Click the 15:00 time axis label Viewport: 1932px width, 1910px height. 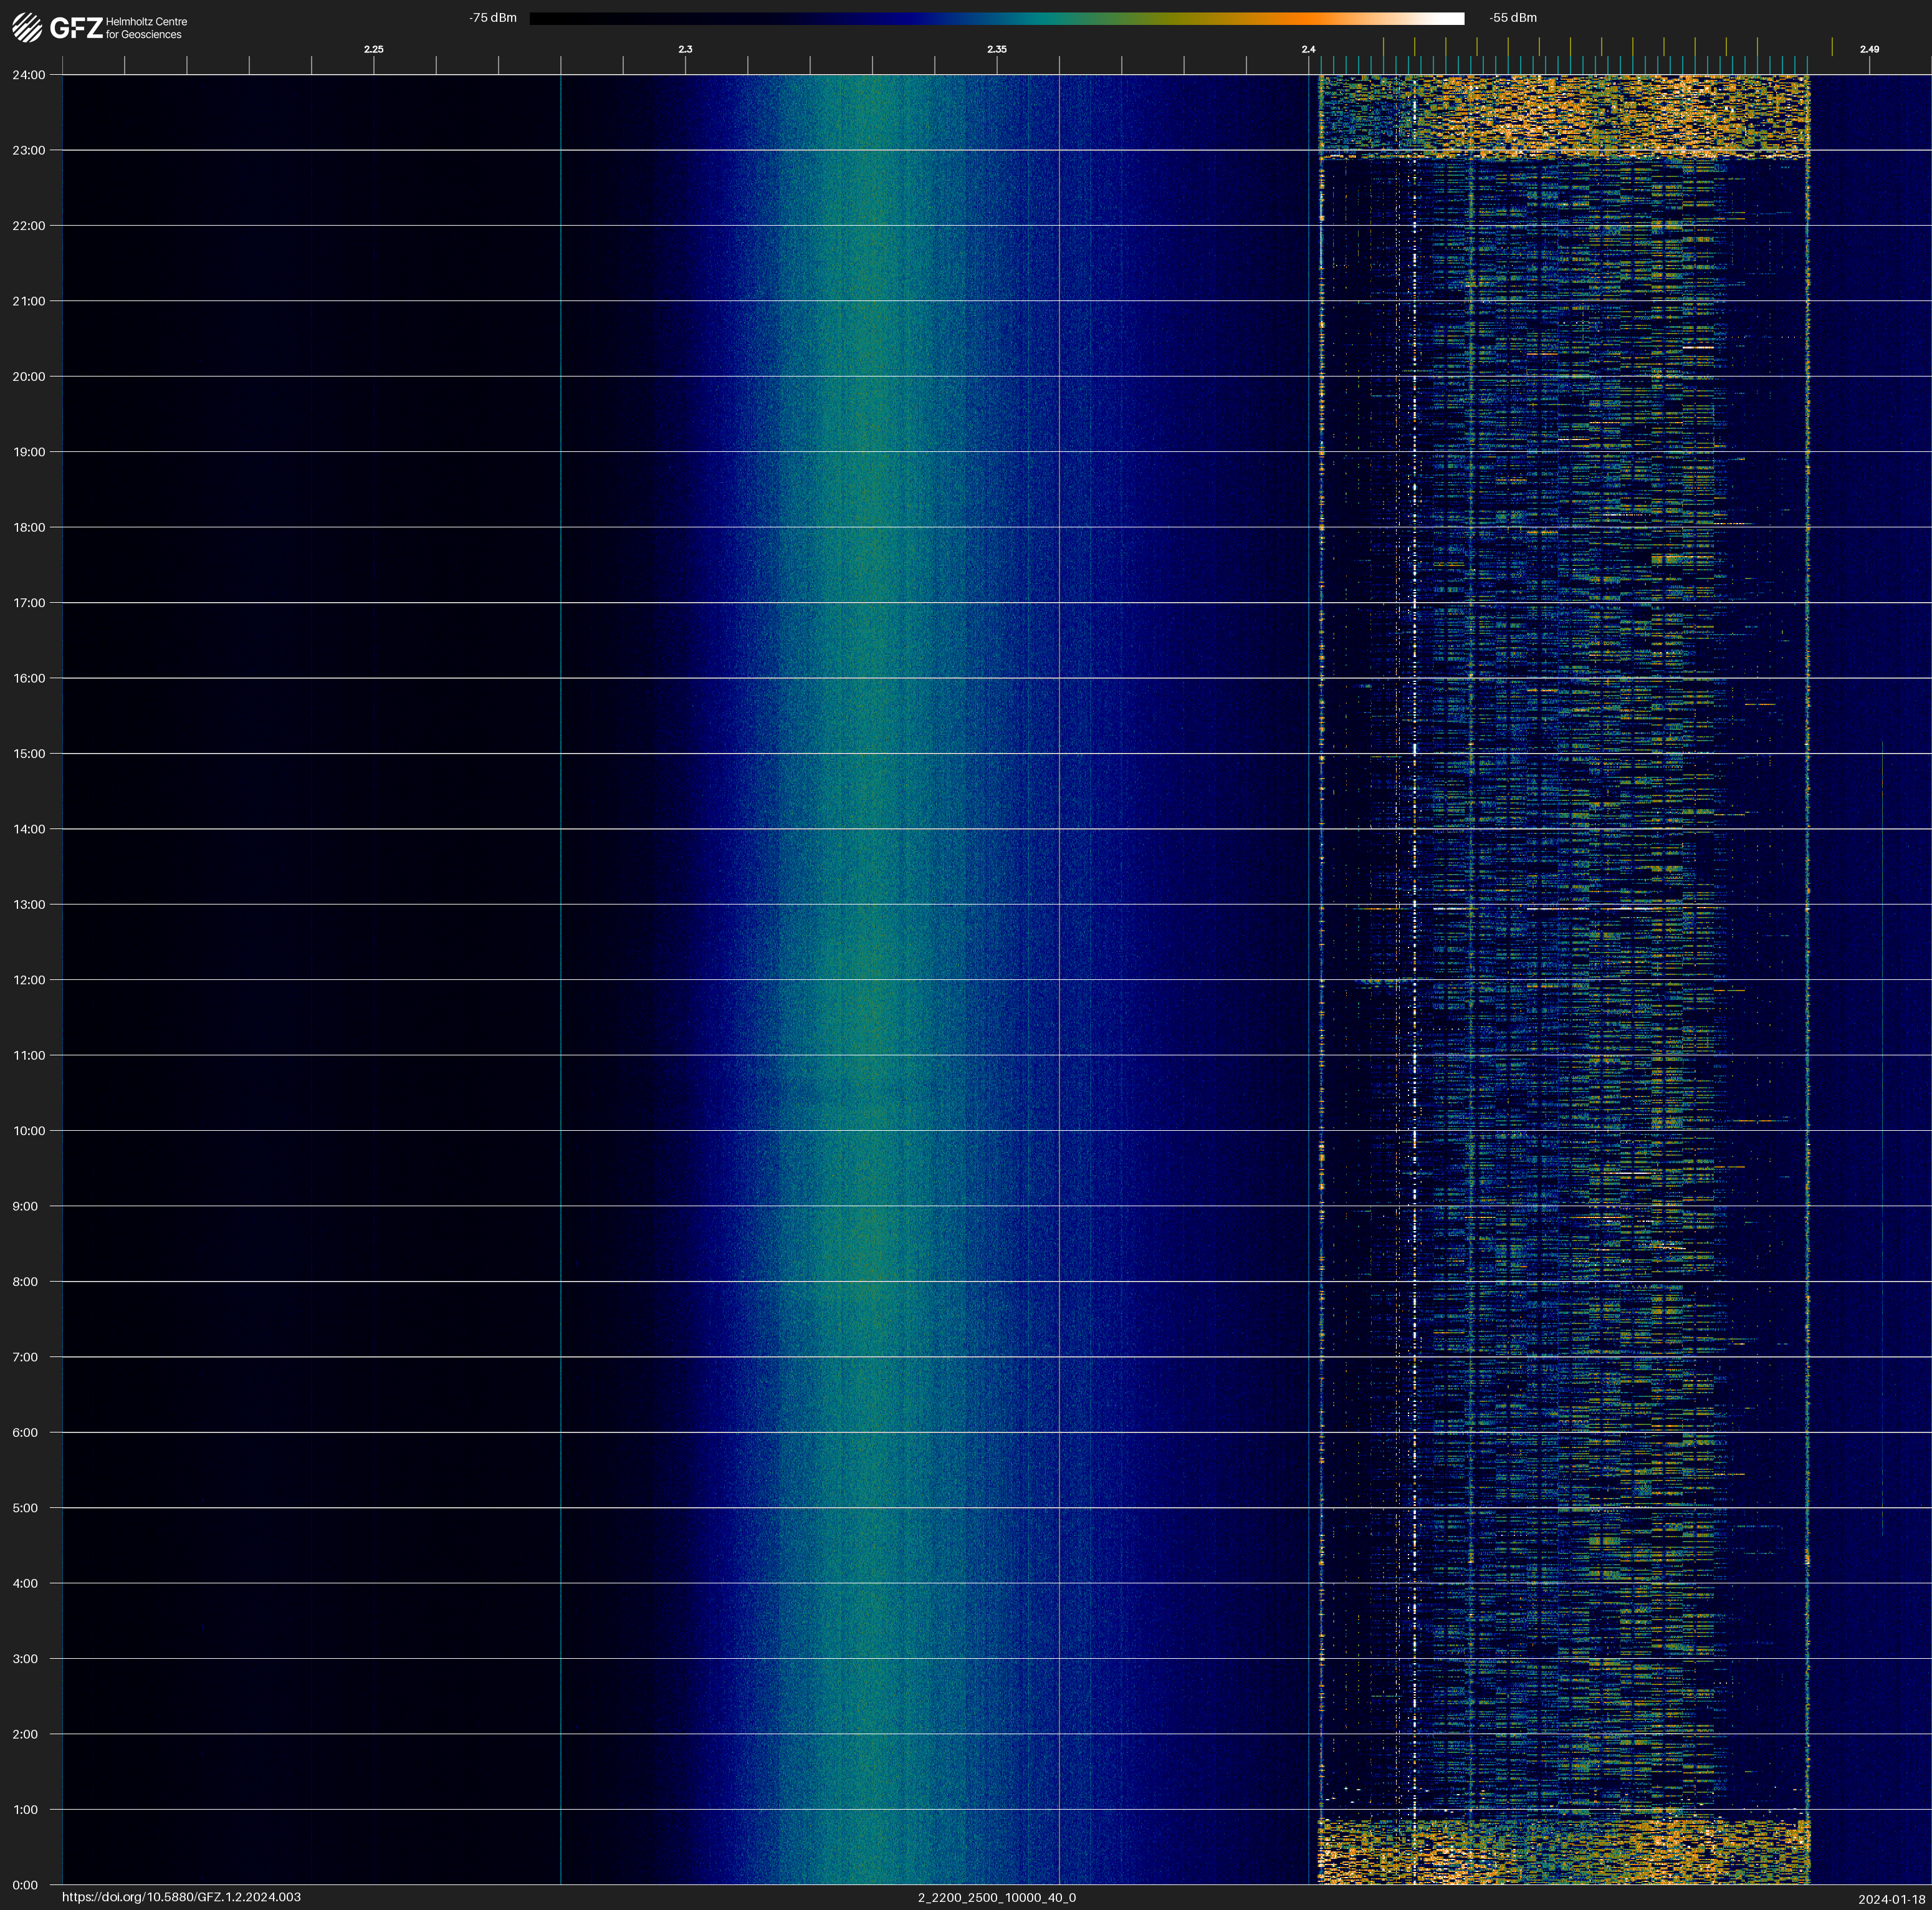point(29,754)
